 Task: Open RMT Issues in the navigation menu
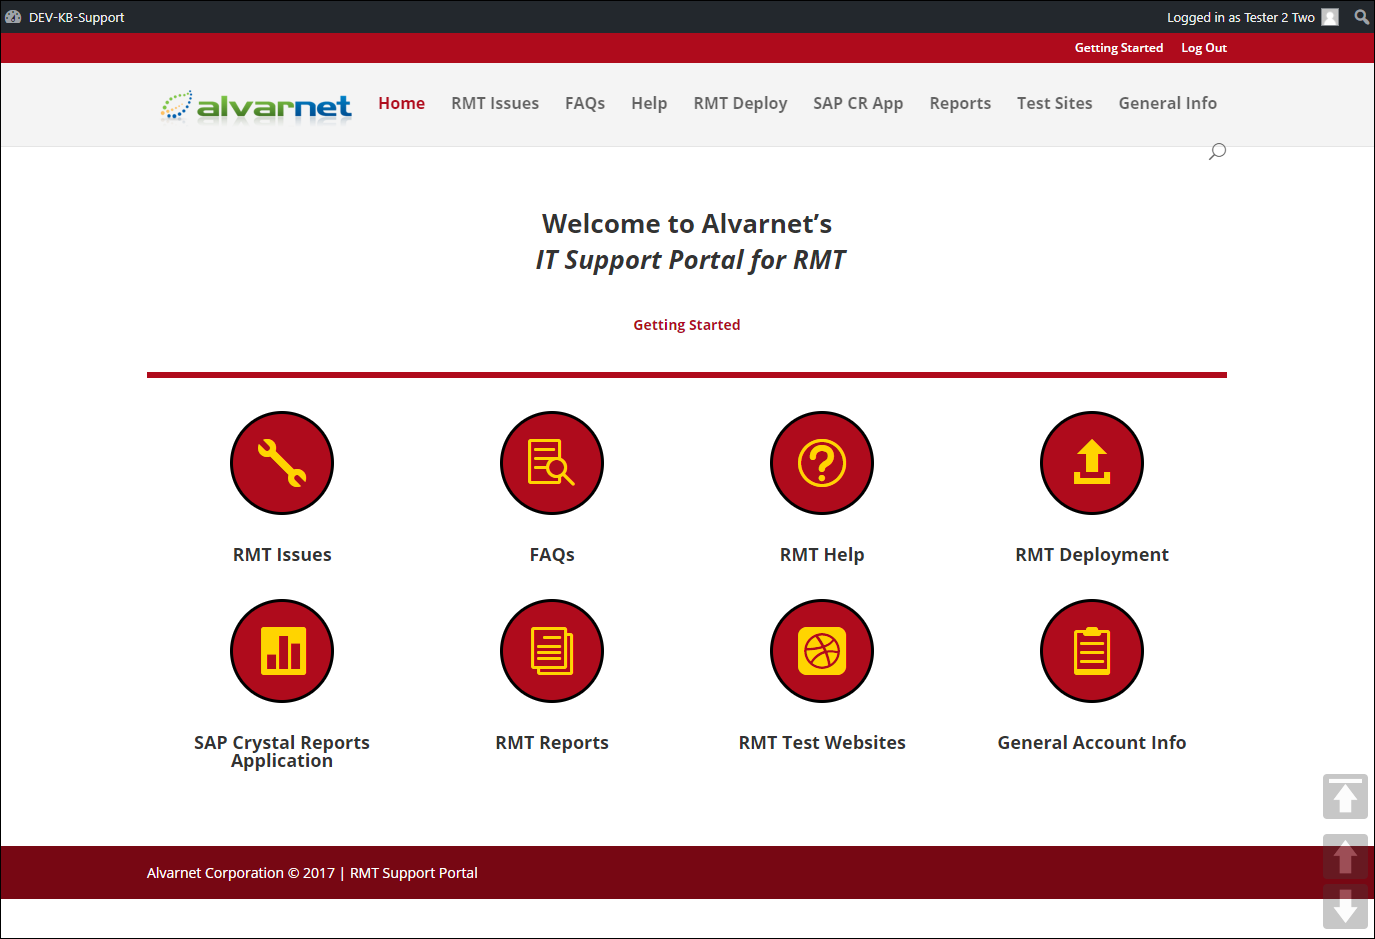pyautogui.click(x=495, y=103)
